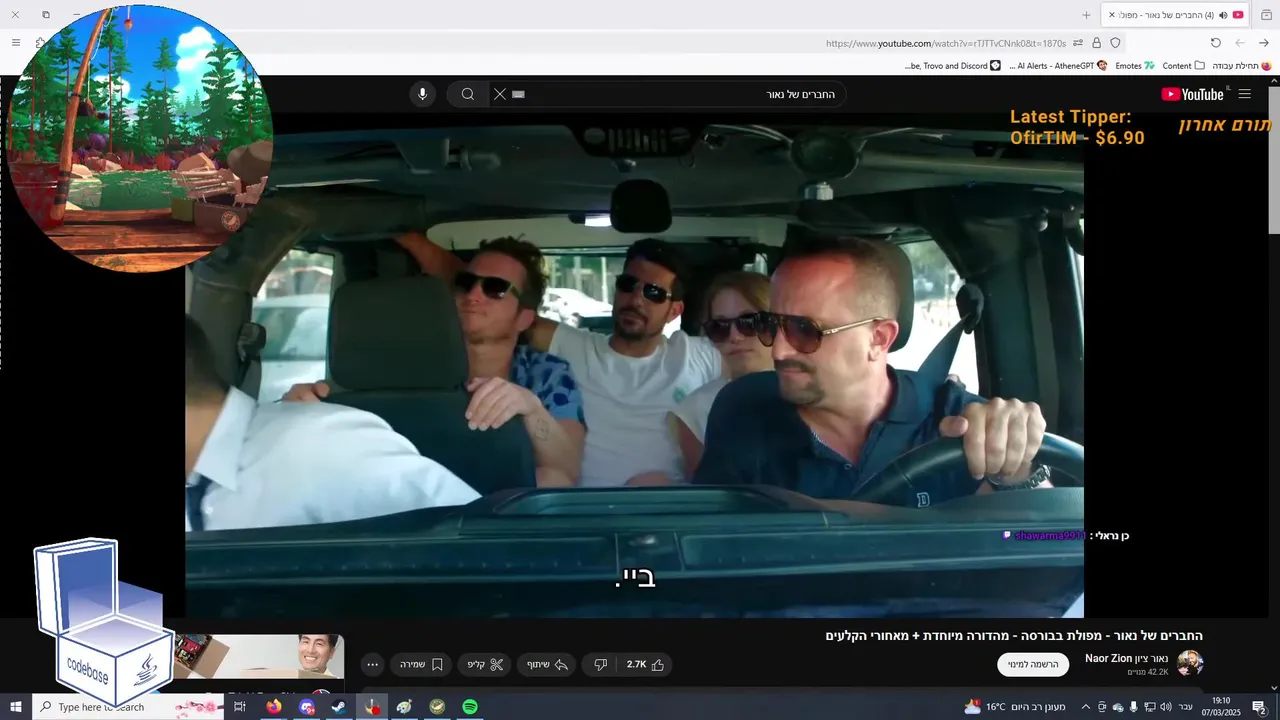This screenshot has height=720, width=1280.
Task: Mute the tab via speaker icon
Action: point(1223,15)
